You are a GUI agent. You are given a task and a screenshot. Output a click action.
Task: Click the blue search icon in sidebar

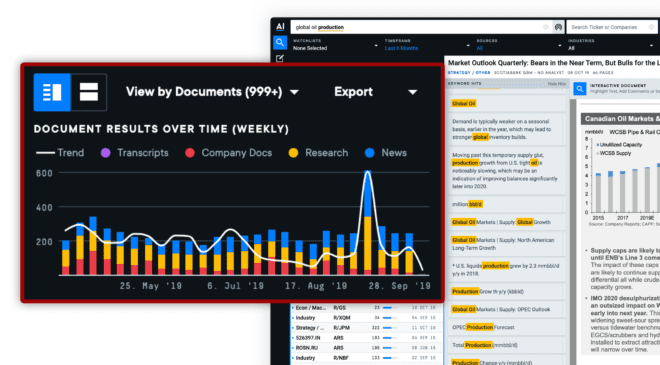coord(280,43)
